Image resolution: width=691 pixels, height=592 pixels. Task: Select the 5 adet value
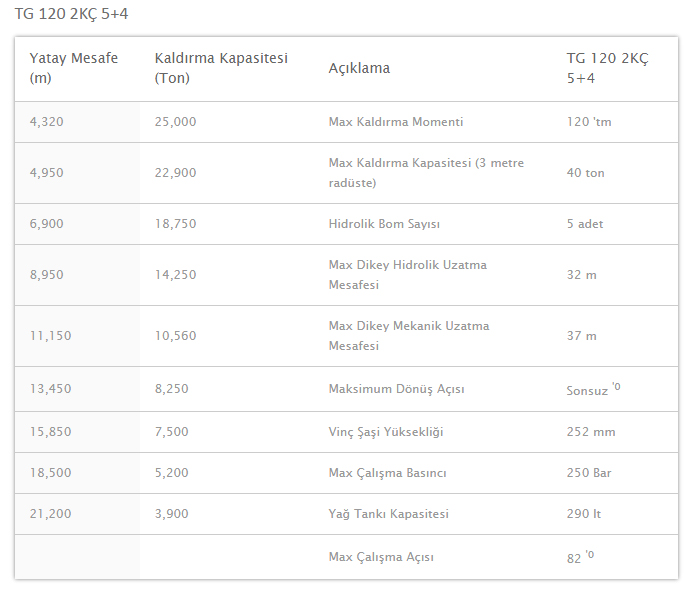(x=584, y=224)
